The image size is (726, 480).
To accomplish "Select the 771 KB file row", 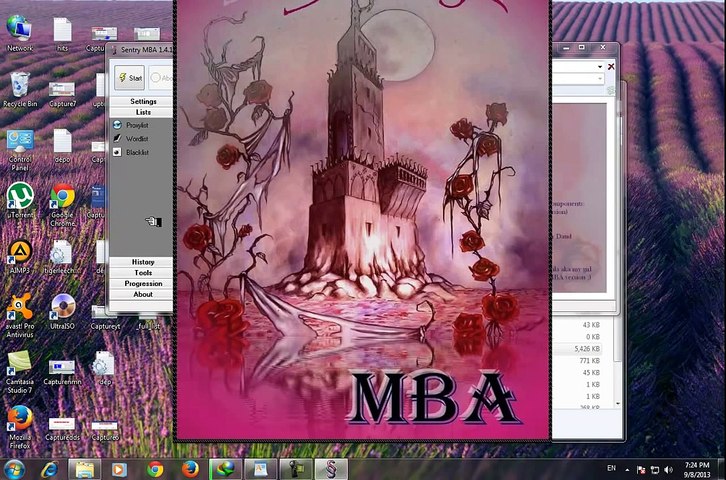I will coord(583,361).
